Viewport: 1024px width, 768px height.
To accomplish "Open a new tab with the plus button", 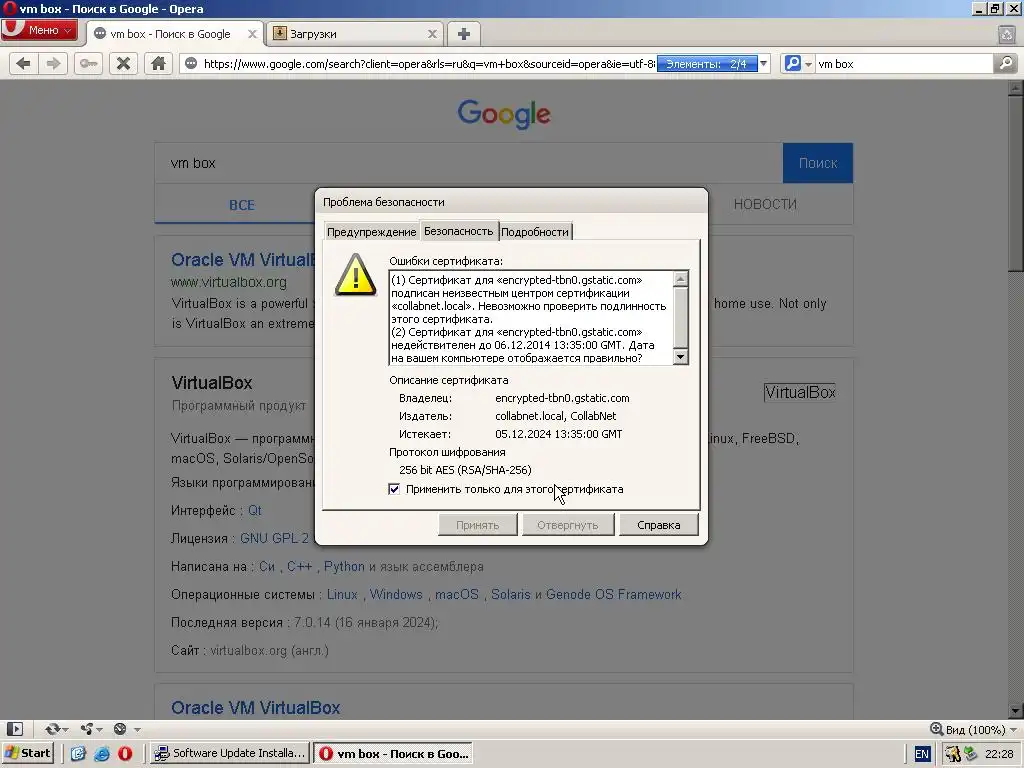I will click(464, 34).
